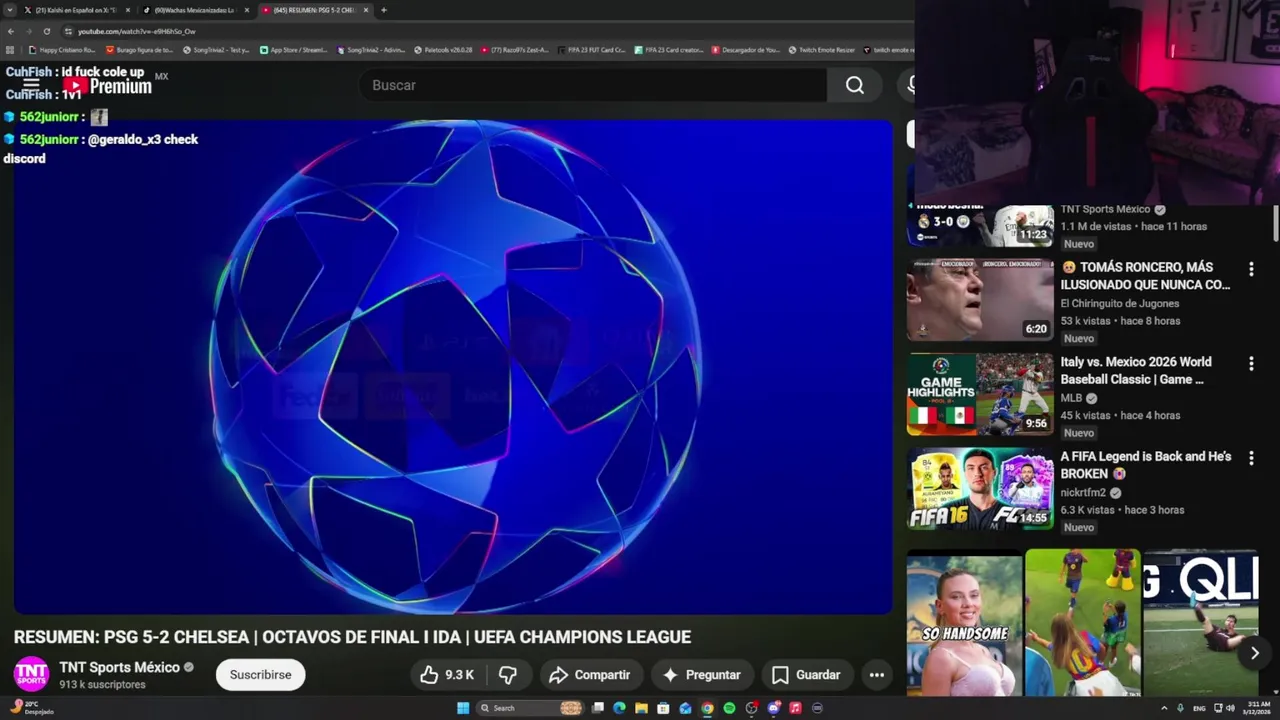Open the SongTrivia2 - Test bookmark
This screenshot has width=1280, height=720.
[216, 50]
